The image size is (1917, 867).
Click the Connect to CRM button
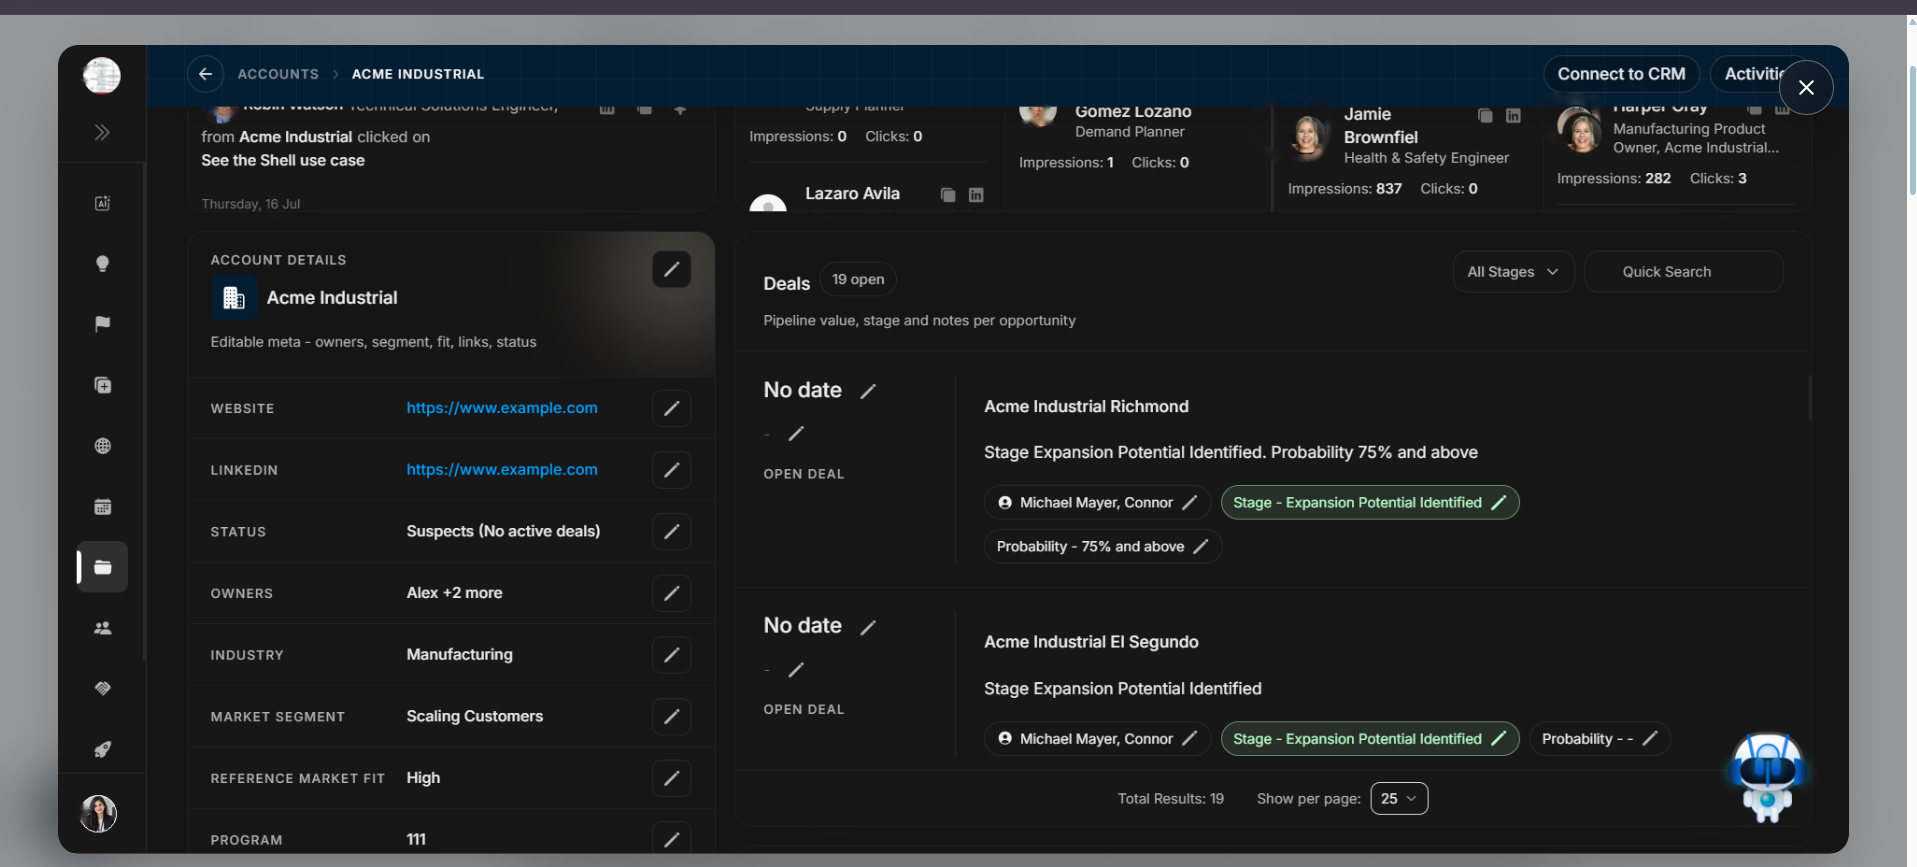coord(1621,74)
